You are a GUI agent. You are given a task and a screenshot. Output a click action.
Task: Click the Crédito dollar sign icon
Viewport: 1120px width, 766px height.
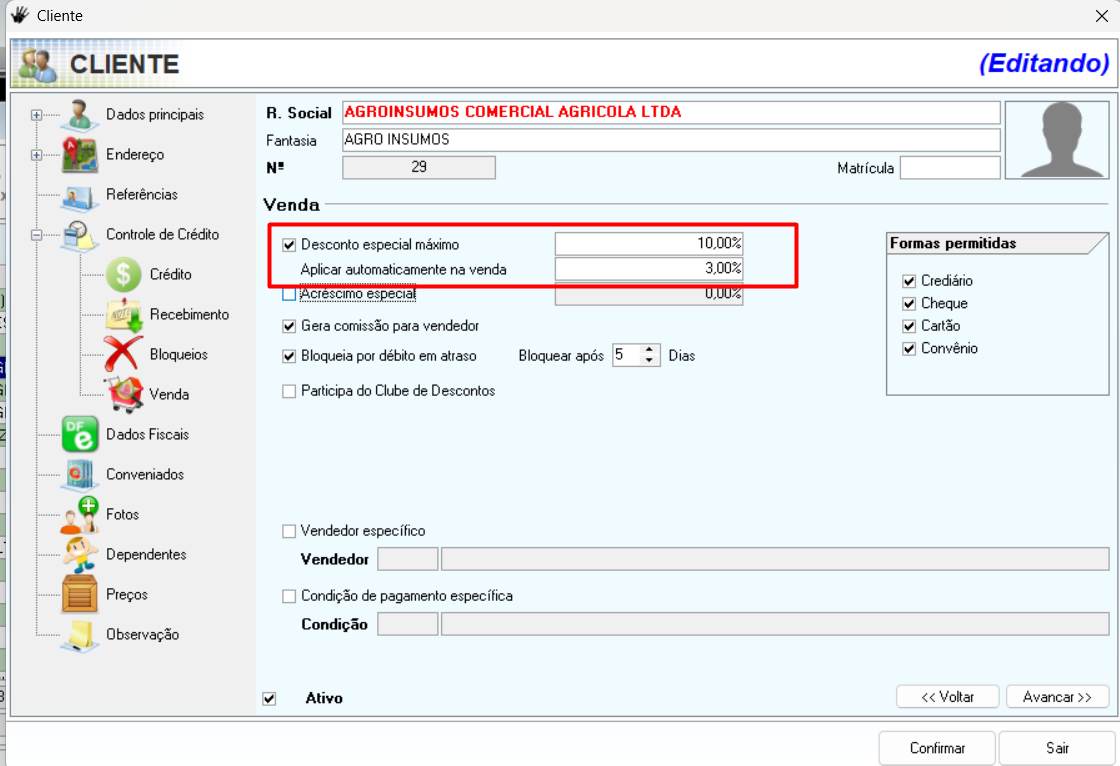[x=123, y=275]
